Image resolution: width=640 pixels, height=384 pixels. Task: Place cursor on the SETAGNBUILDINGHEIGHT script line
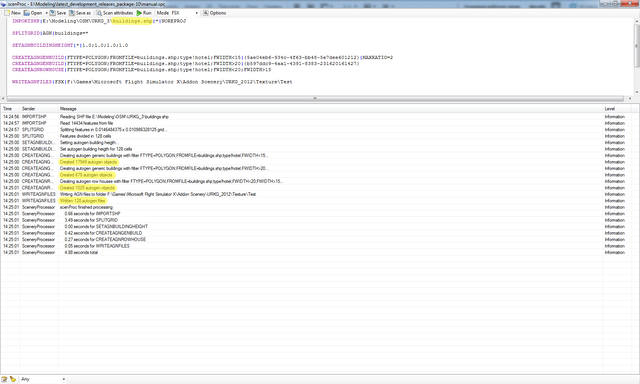70,45
